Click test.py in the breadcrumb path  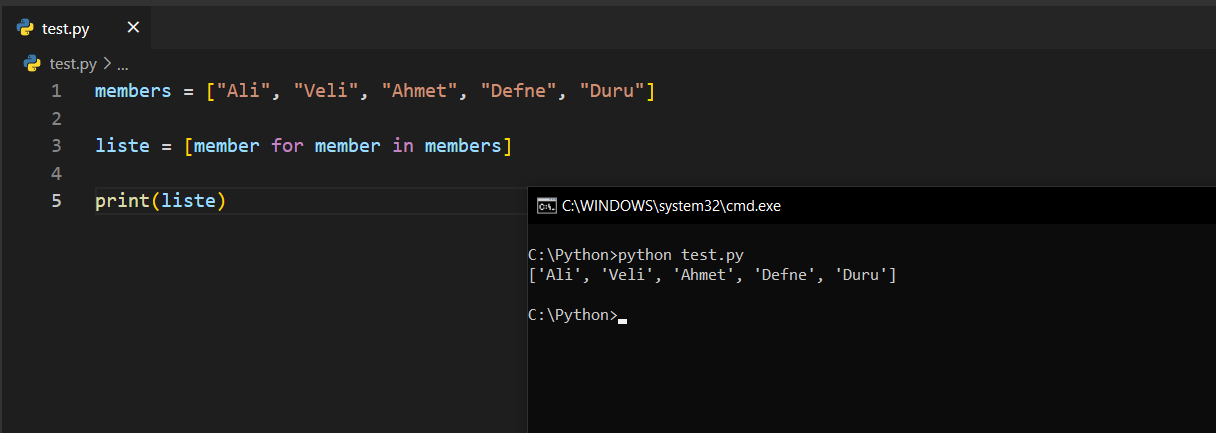point(73,63)
